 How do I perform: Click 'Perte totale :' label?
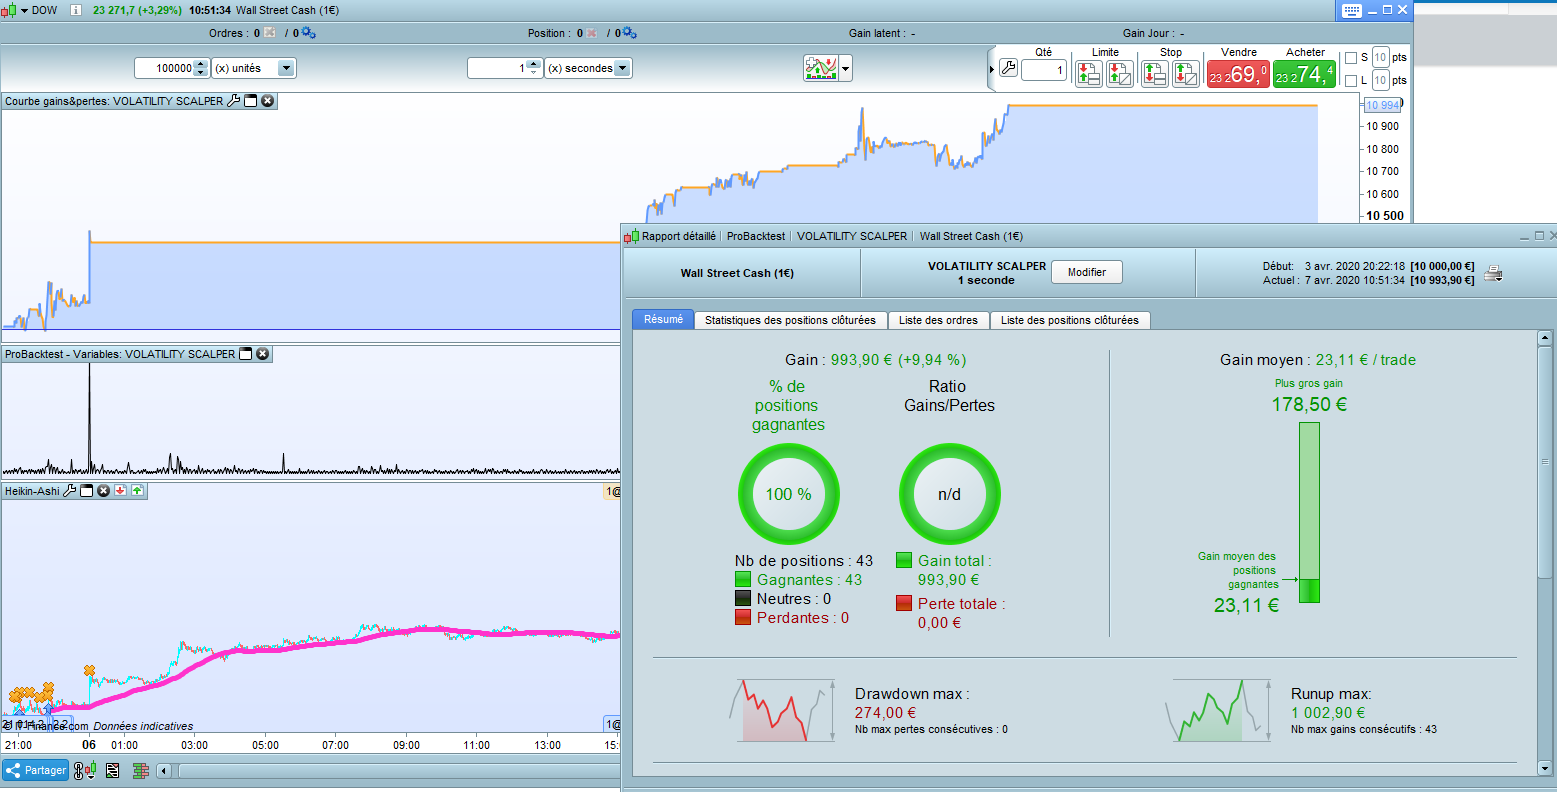(x=961, y=604)
